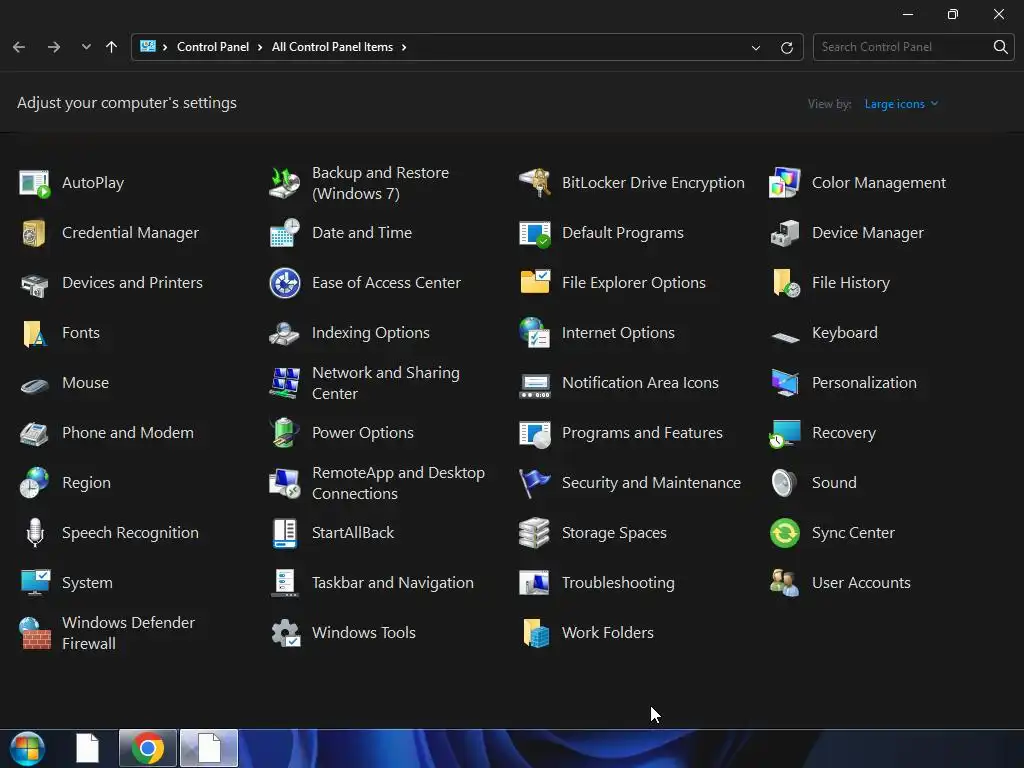Open the Sound speaker icon
The image size is (1024, 768).
[784, 483]
